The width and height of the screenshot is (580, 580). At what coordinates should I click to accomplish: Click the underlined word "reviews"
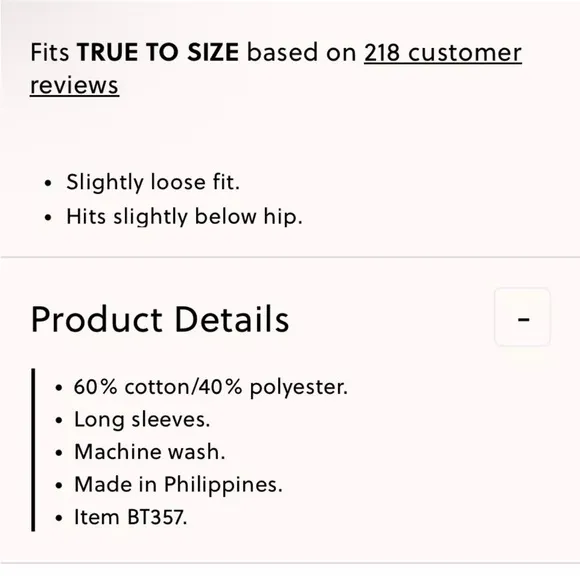tap(74, 85)
